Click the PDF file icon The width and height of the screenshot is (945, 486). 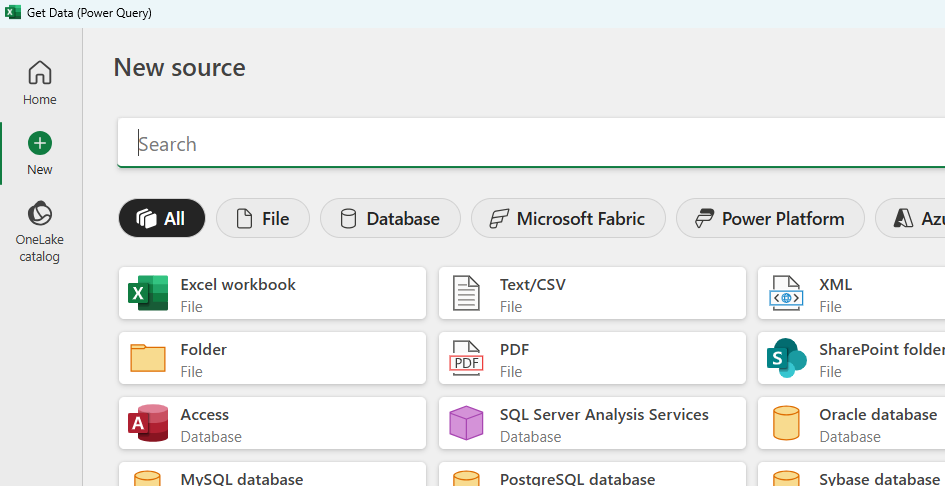466,358
